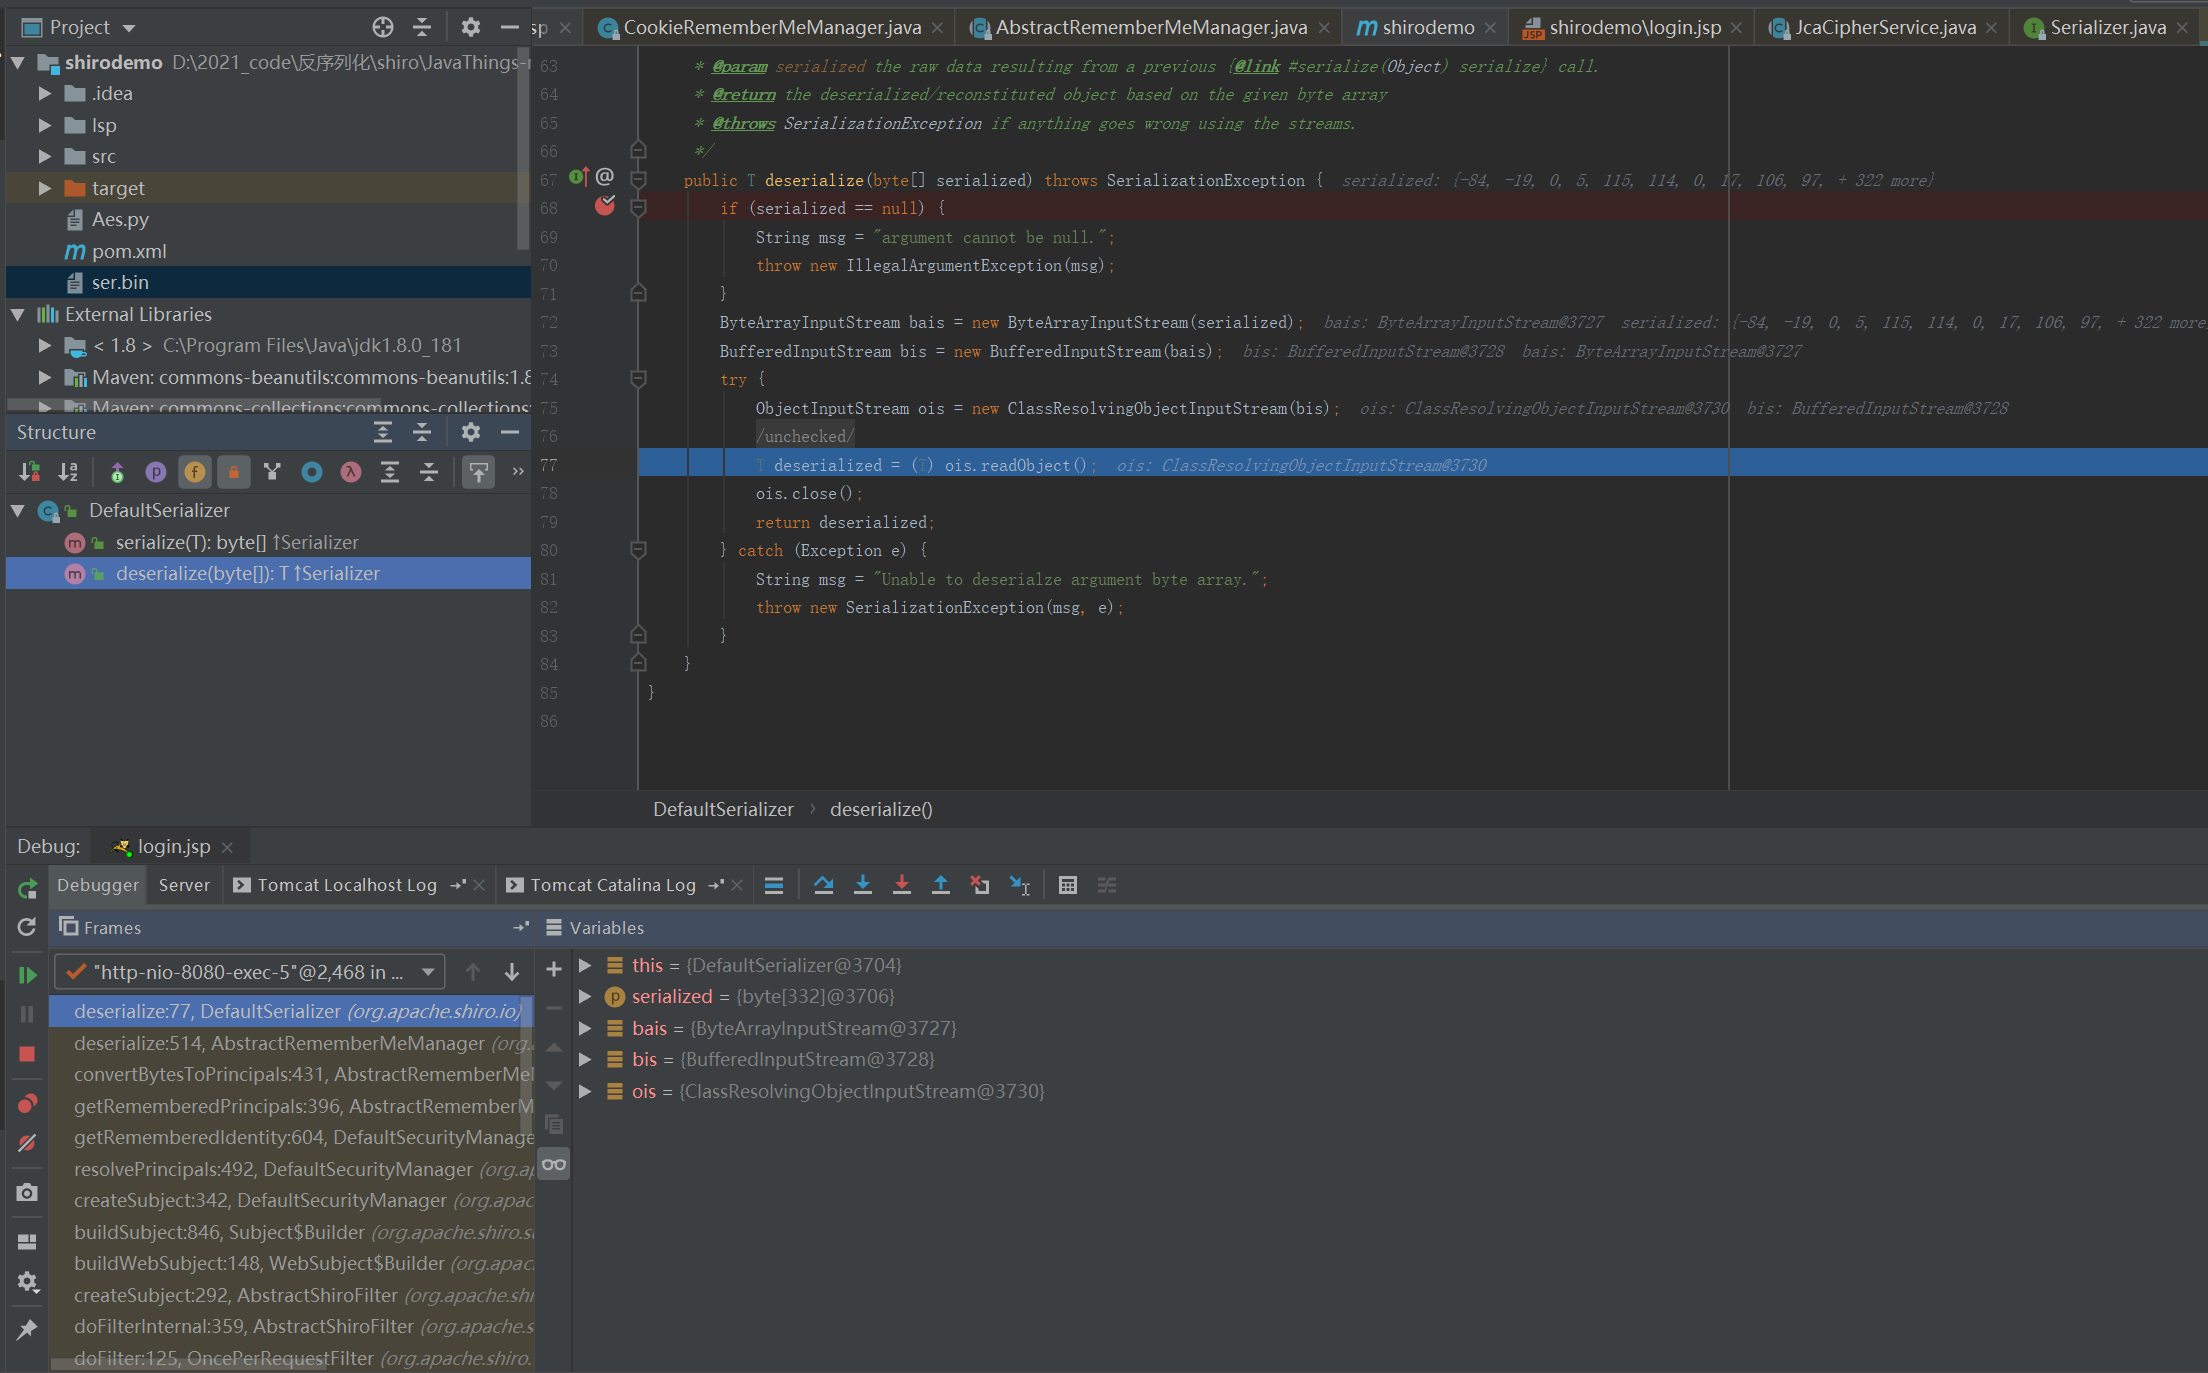Click the Step Into debugger button
Screen dimensions: 2208x1373
click(862, 885)
